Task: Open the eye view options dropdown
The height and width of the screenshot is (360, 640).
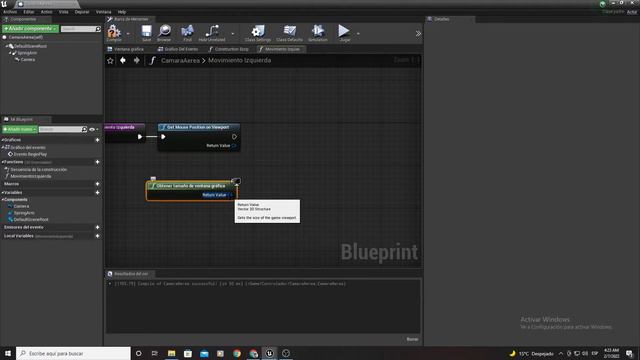Action: point(93,129)
